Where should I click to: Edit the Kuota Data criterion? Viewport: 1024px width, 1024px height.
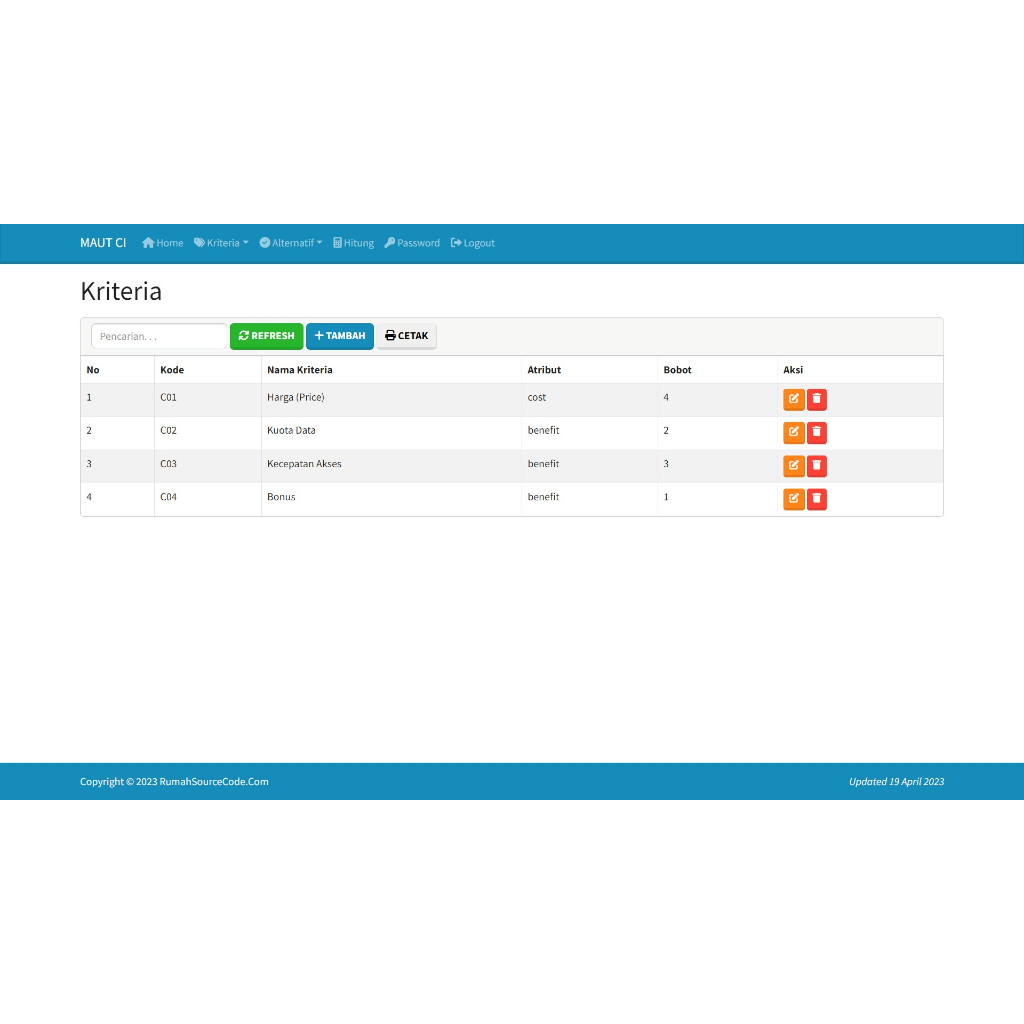click(x=793, y=432)
